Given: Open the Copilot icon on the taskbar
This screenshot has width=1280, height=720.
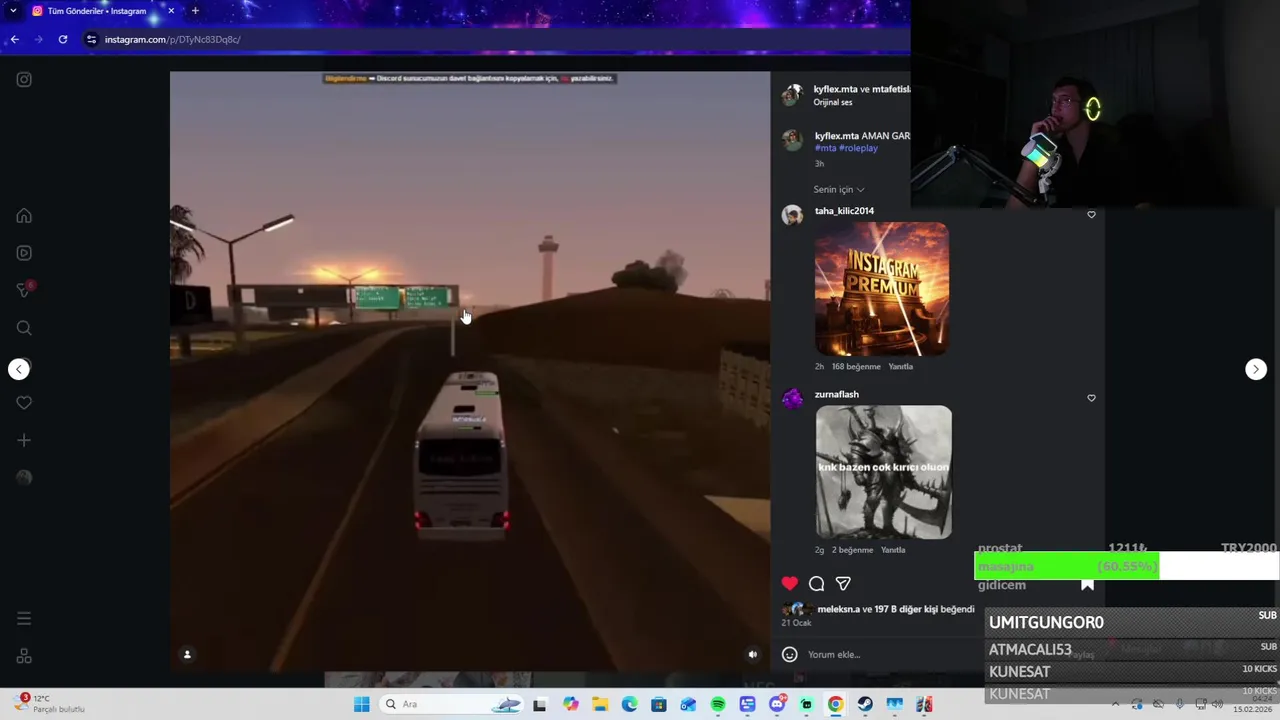Looking at the screenshot, I should pyautogui.click(x=570, y=704).
